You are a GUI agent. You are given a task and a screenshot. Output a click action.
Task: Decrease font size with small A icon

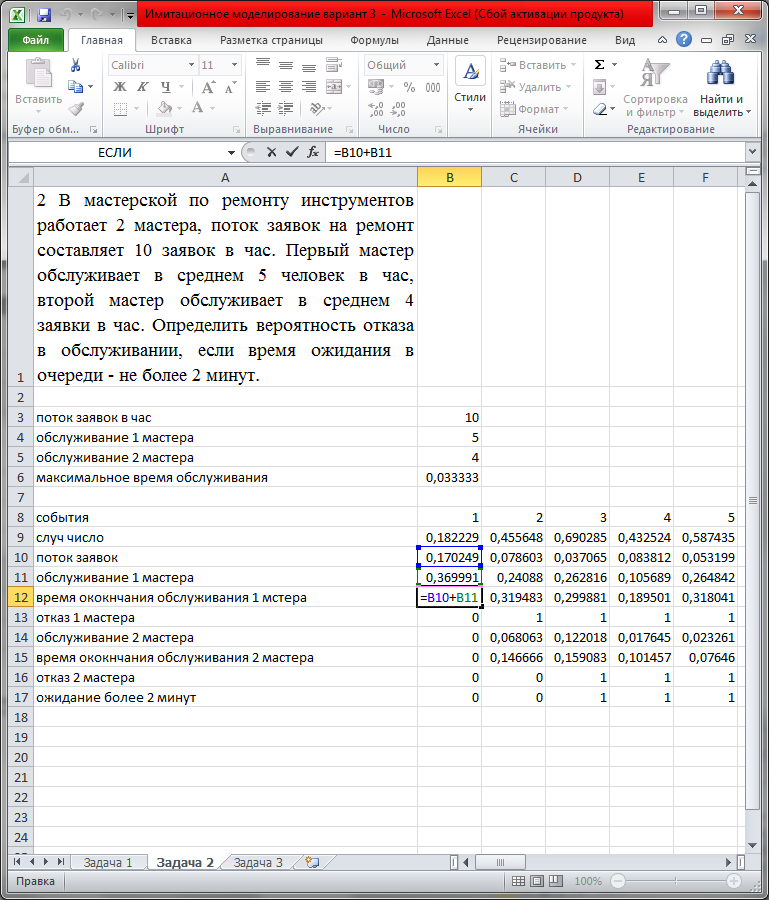click(x=230, y=87)
